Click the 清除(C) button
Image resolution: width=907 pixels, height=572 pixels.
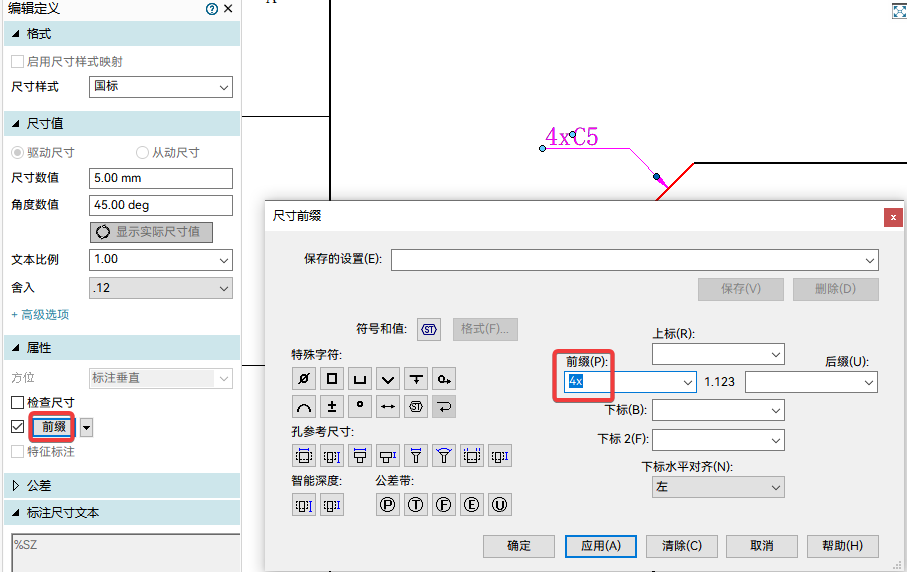point(681,546)
